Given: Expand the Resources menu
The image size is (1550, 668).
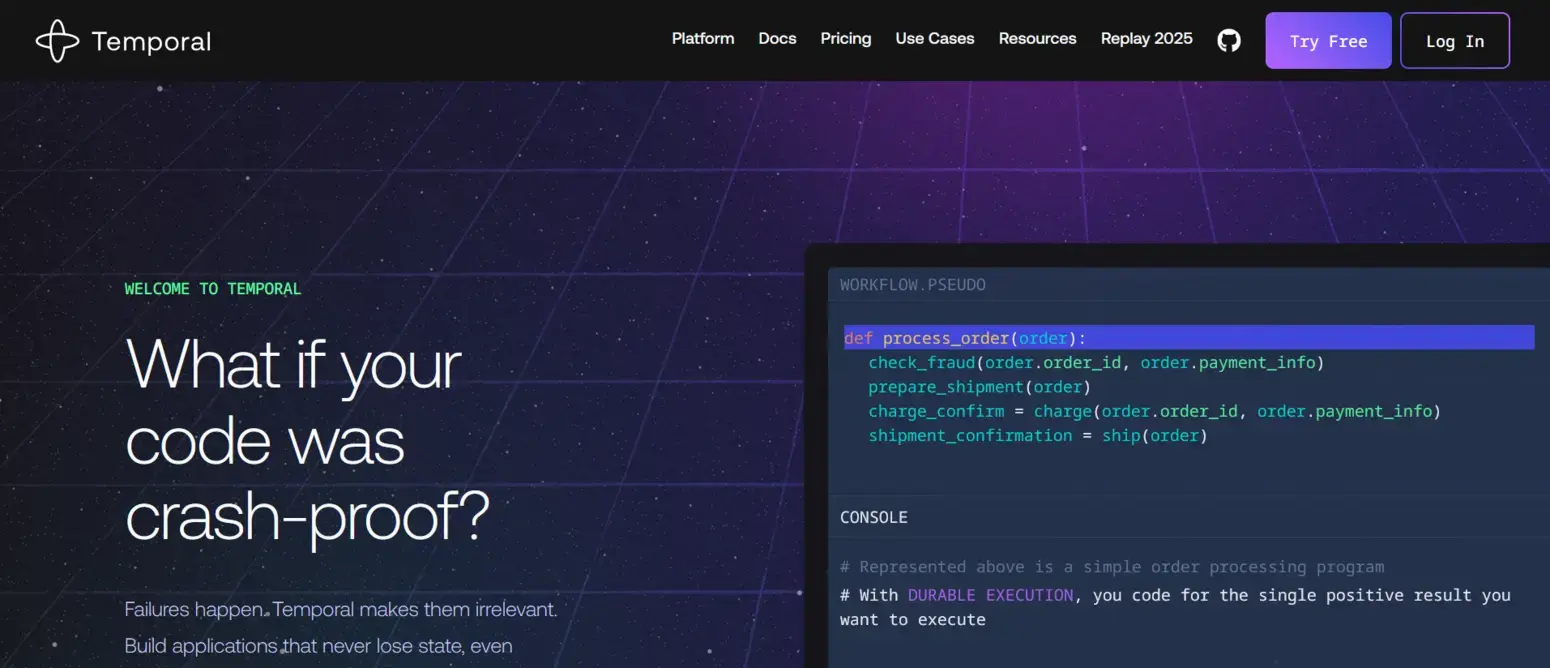Looking at the screenshot, I should point(1037,39).
